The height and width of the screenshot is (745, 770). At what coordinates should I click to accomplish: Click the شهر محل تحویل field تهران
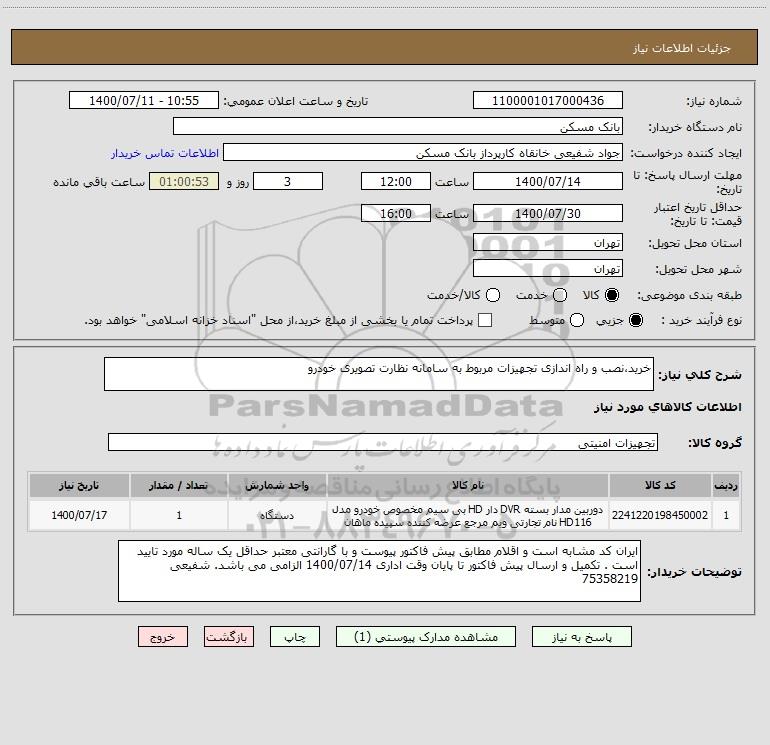pyautogui.click(x=548, y=268)
